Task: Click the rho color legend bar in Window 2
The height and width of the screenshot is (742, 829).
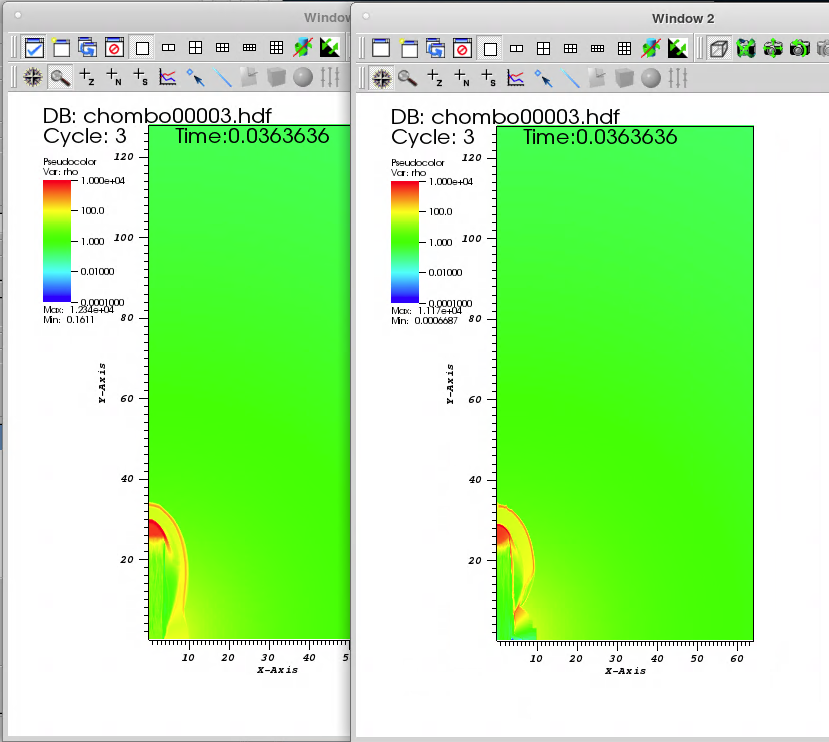Action: click(405, 242)
